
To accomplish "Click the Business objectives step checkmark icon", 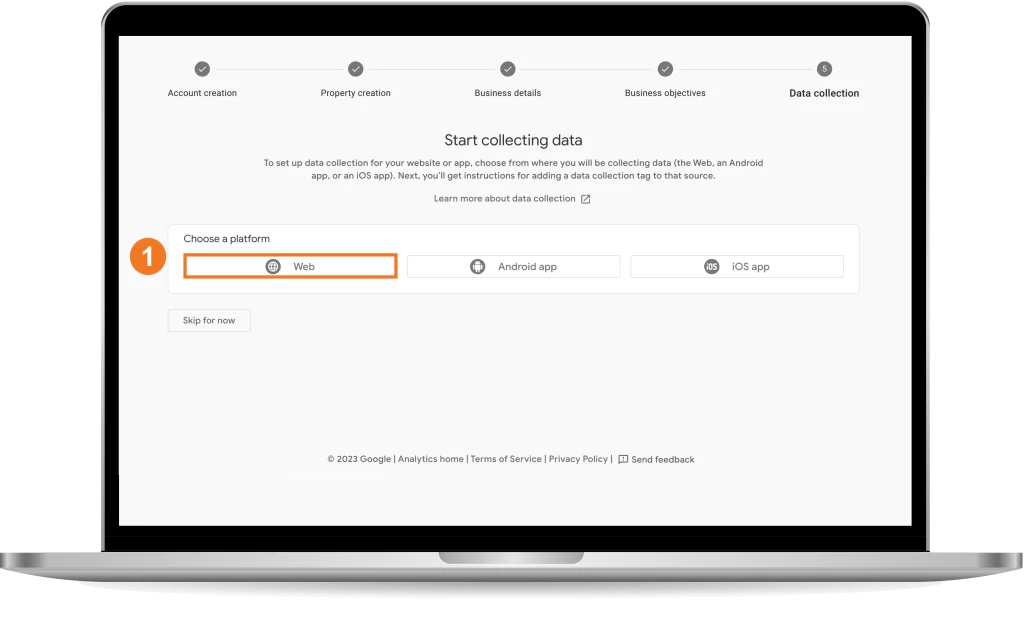I will tap(665, 69).
